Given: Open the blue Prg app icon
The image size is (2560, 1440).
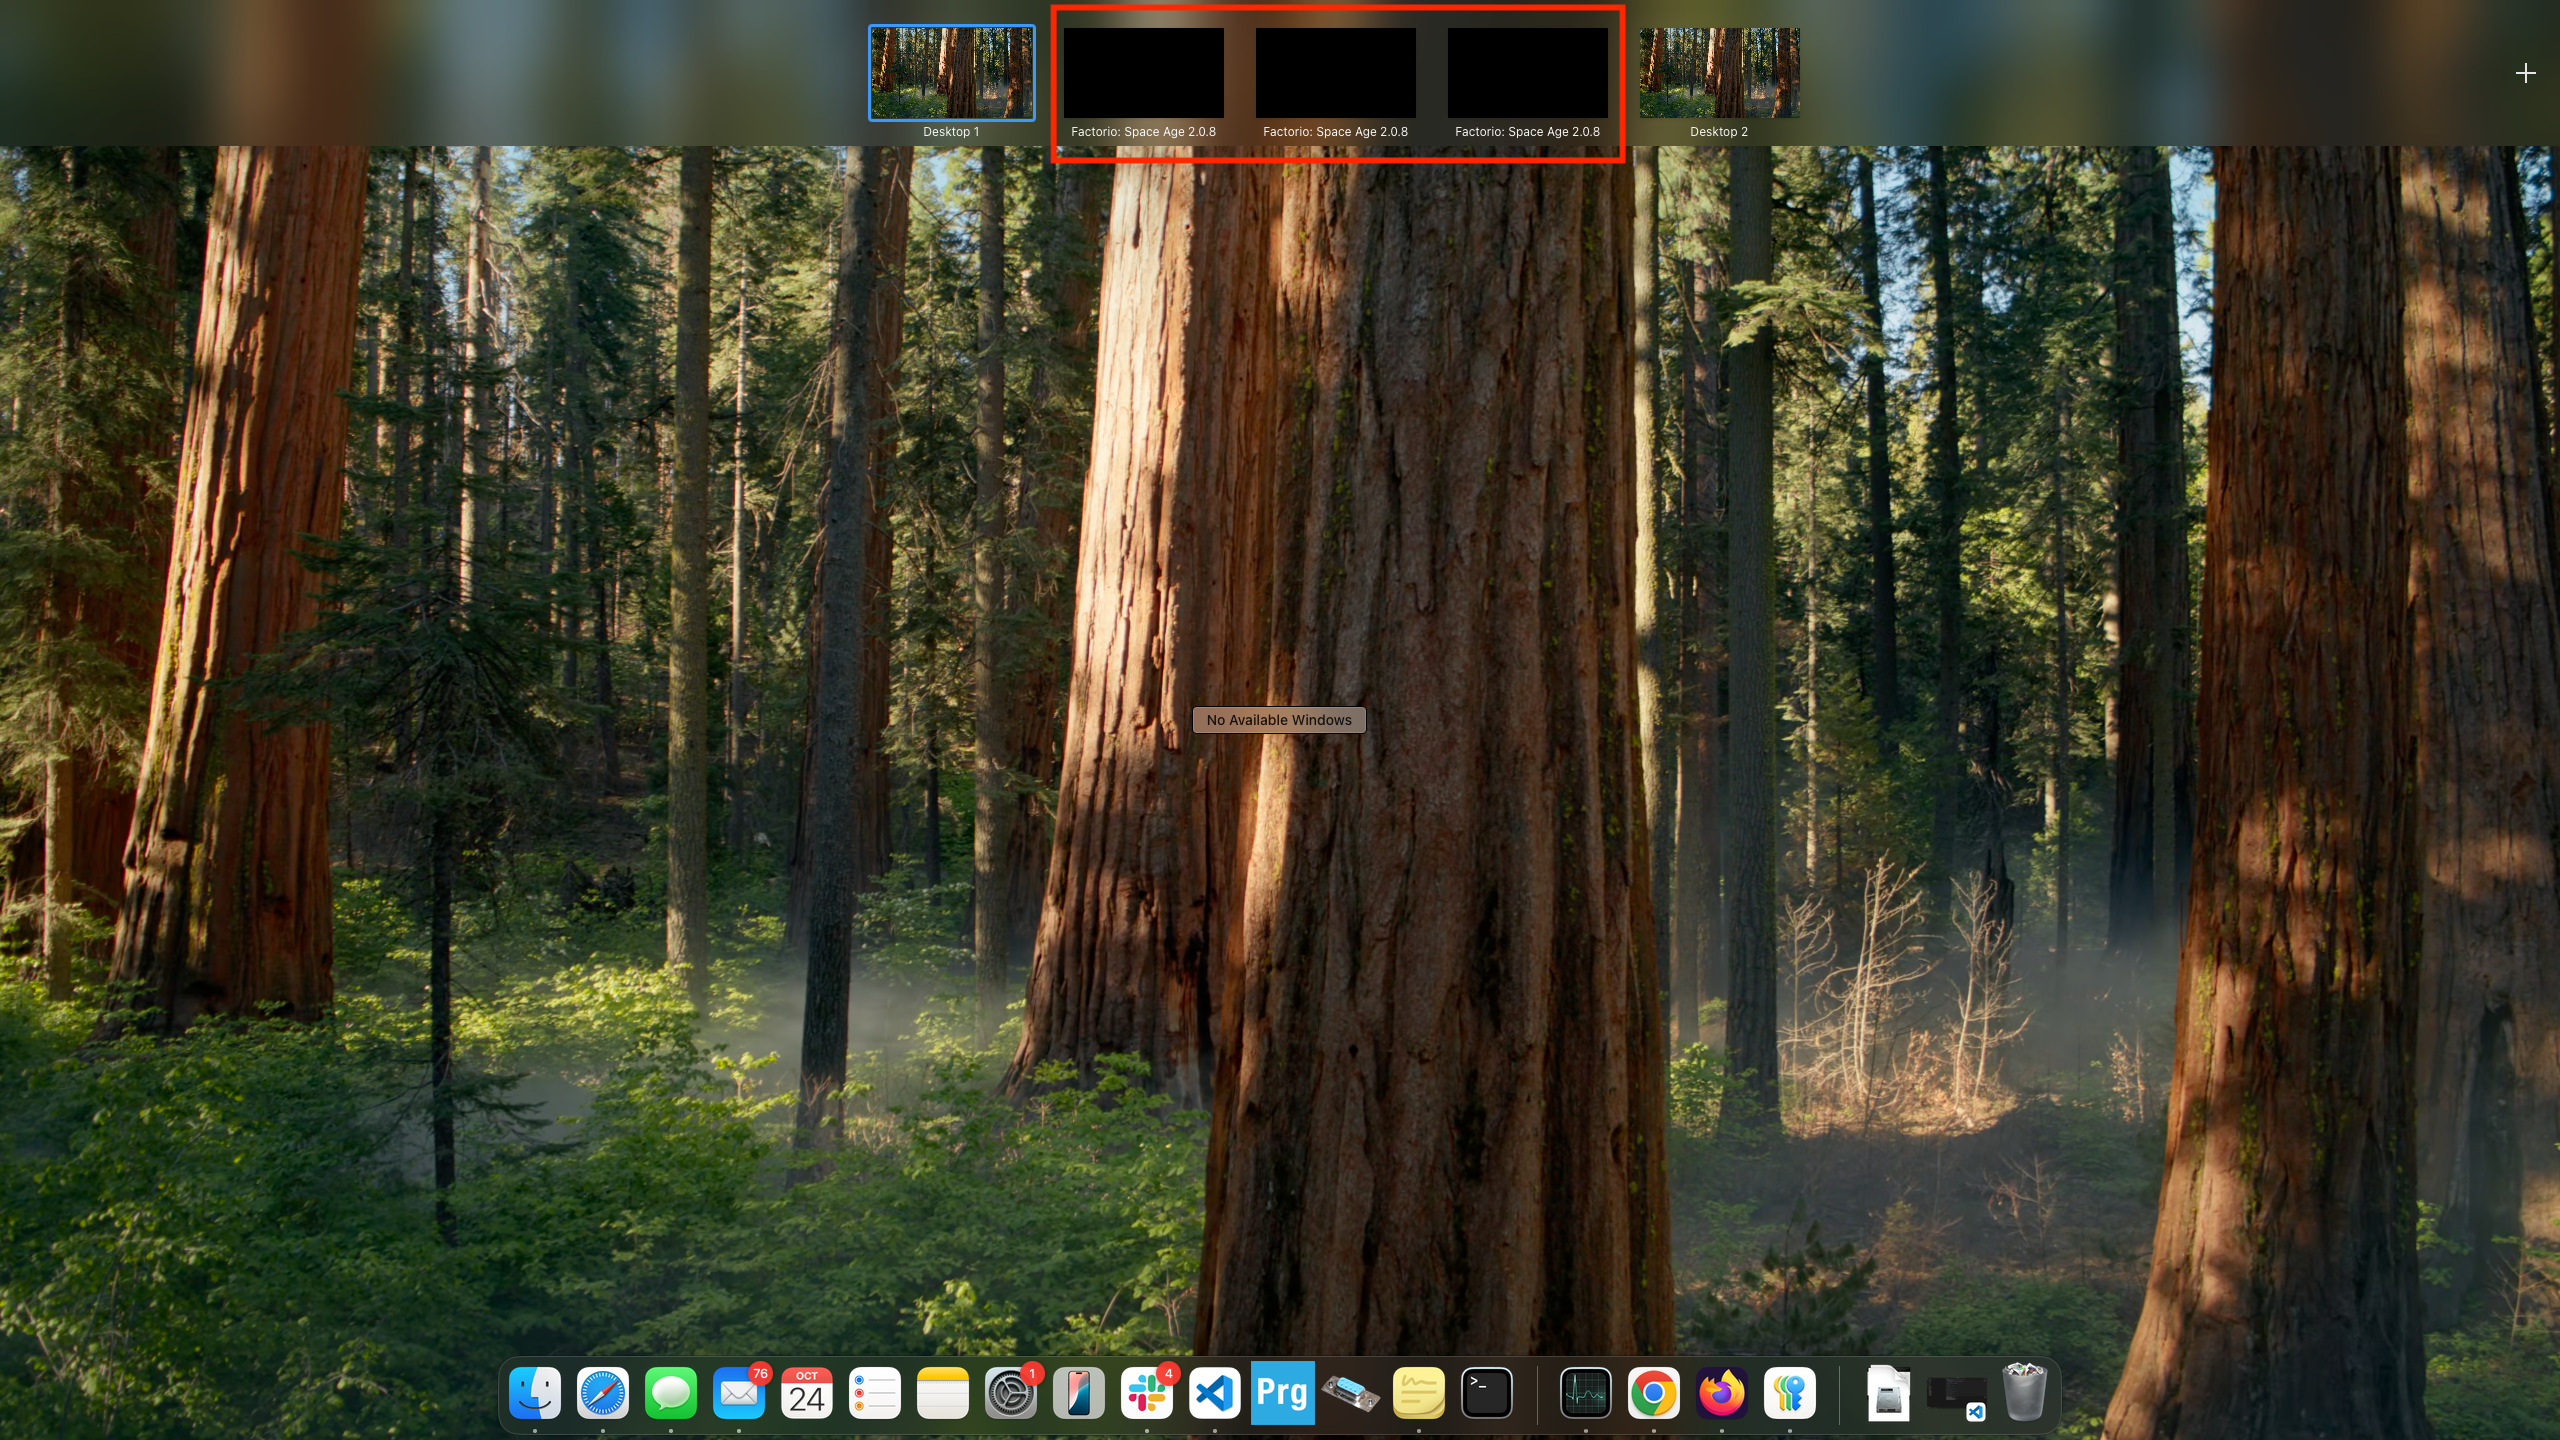Looking at the screenshot, I should (1283, 1393).
